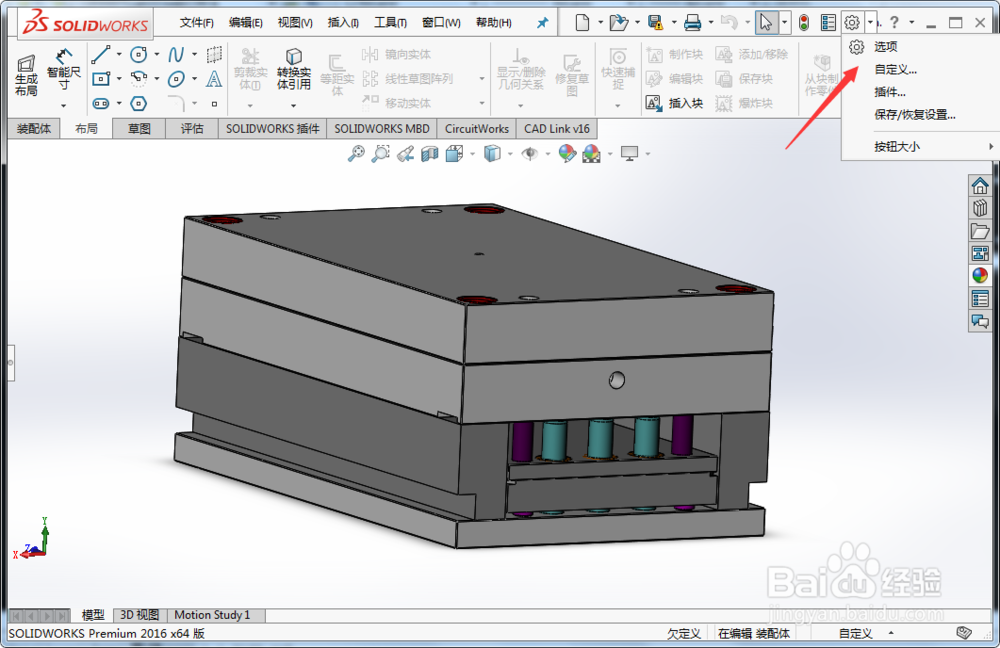Click the Edit Appearance color ball icon
The width and height of the screenshot is (1000, 648).
[x=567, y=153]
